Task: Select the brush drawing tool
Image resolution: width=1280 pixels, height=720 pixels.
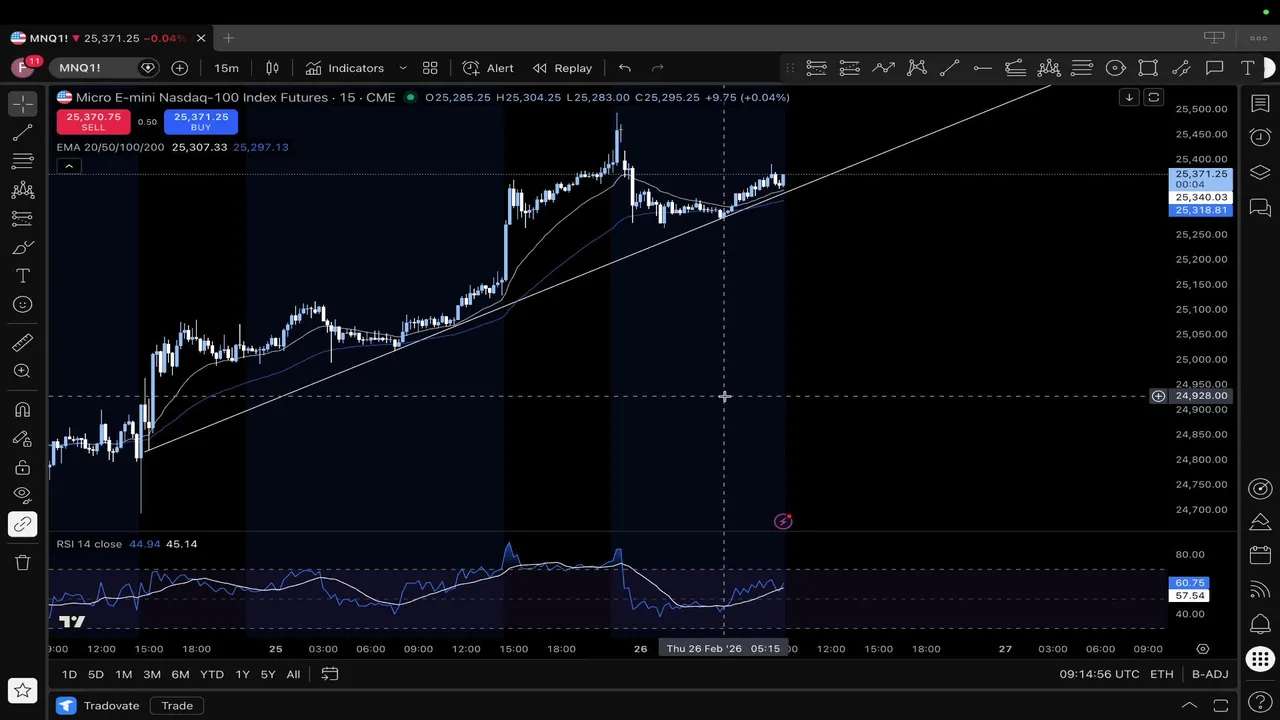Action: [22, 247]
